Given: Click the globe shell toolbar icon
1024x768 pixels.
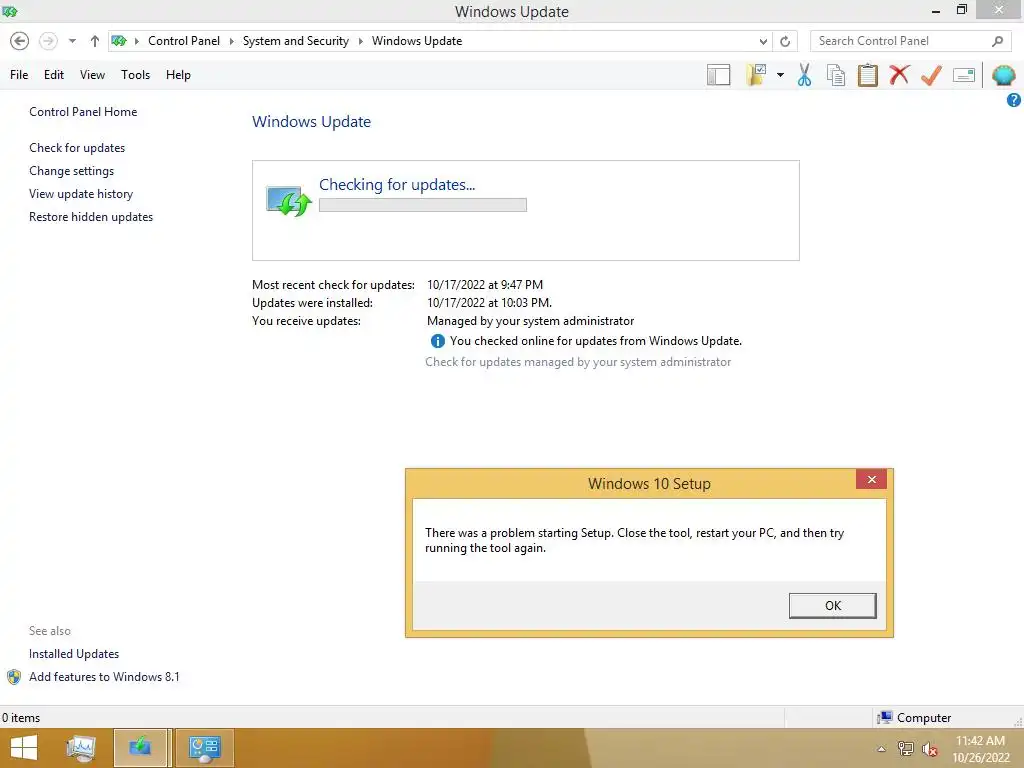Looking at the screenshot, I should (x=1003, y=75).
